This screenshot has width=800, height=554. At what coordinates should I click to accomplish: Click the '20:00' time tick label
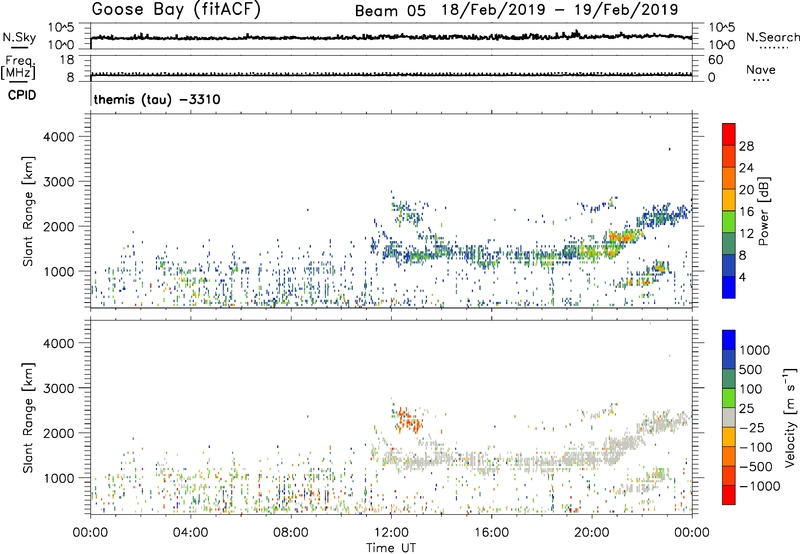(x=591, y=533)
